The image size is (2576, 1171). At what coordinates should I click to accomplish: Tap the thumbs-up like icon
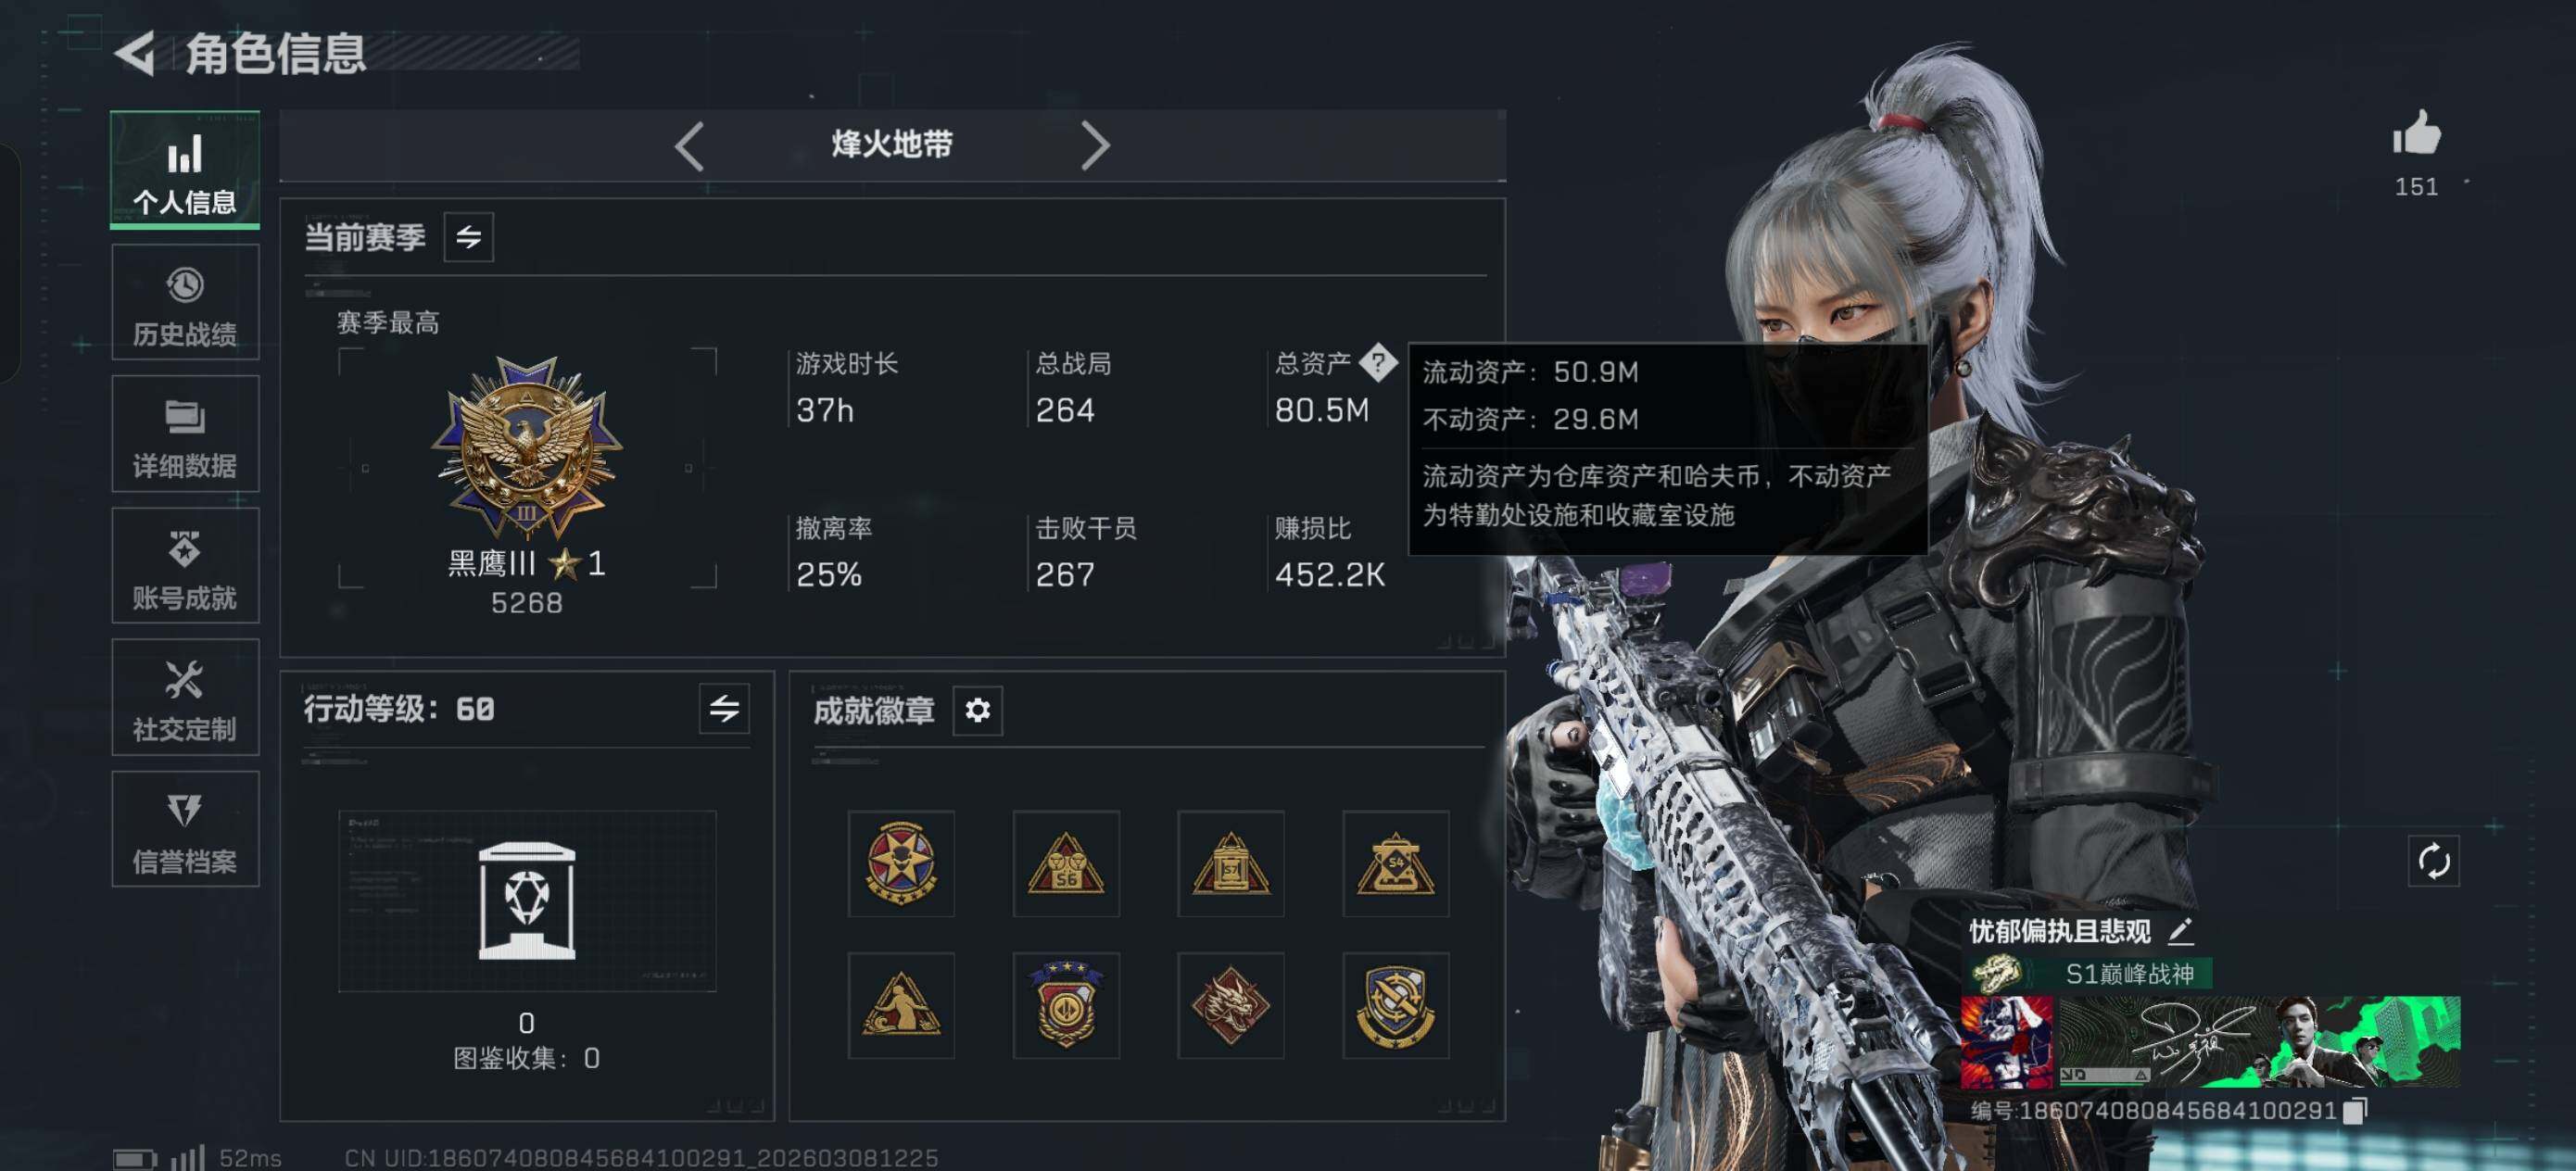[x=2416, y=133]
